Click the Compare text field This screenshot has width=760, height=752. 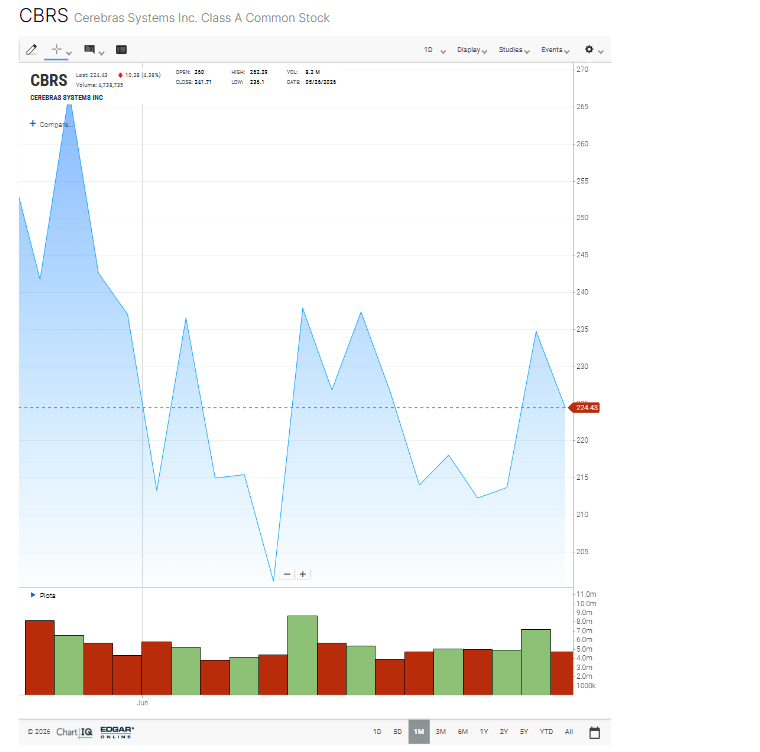(56, 125)
